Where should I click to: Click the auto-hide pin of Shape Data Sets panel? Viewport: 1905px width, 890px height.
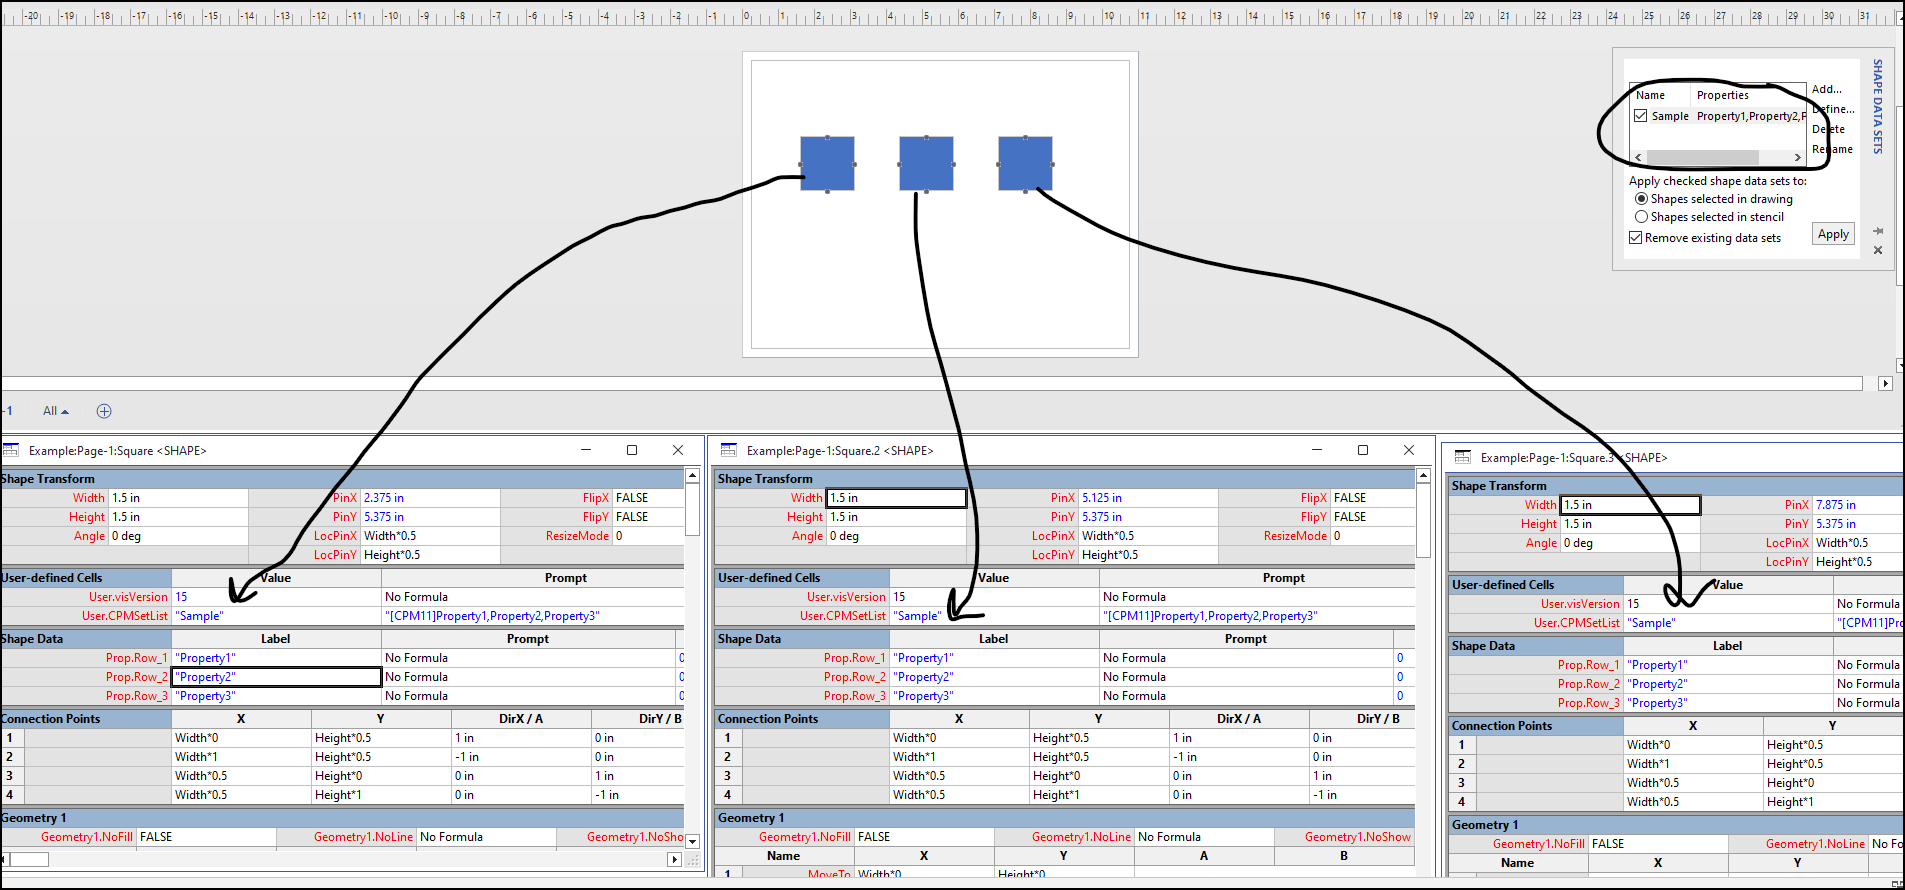click(x=1878, y=231)
